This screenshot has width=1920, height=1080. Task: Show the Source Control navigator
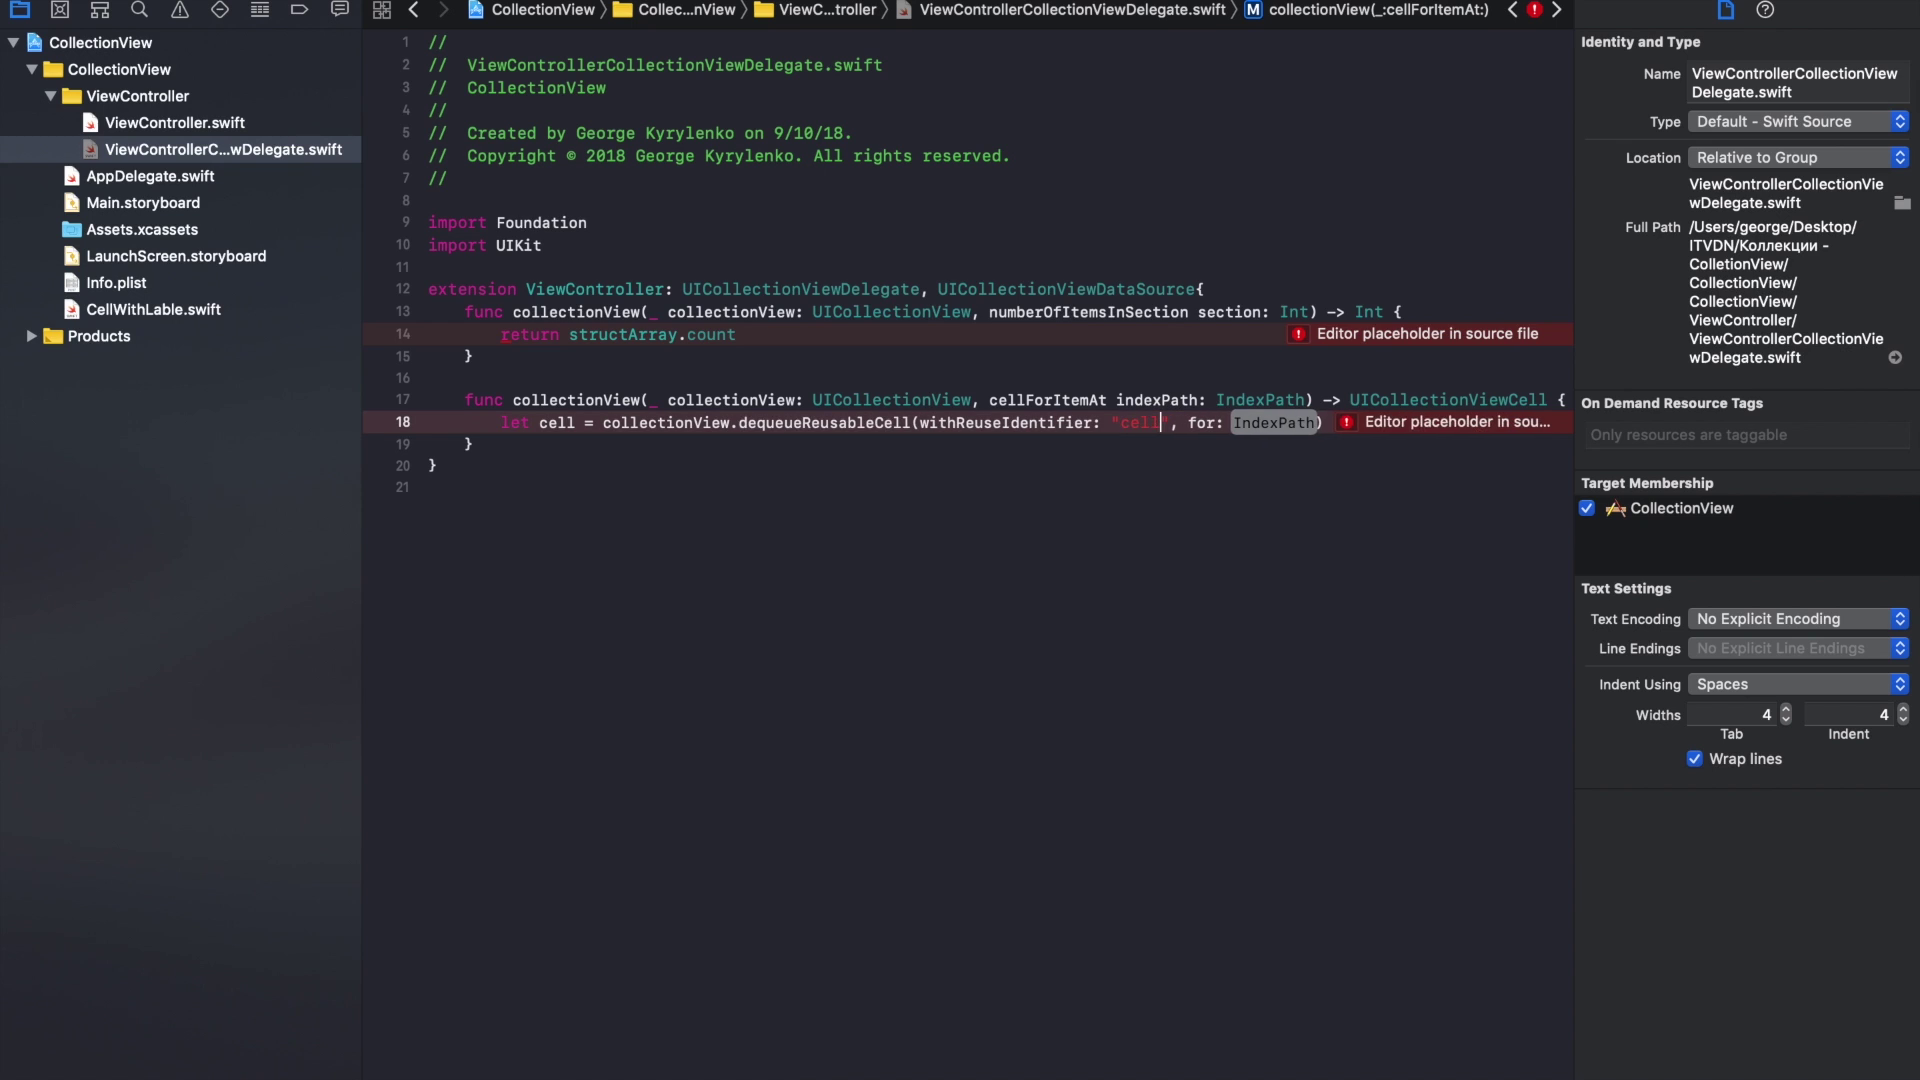point(60,10)
